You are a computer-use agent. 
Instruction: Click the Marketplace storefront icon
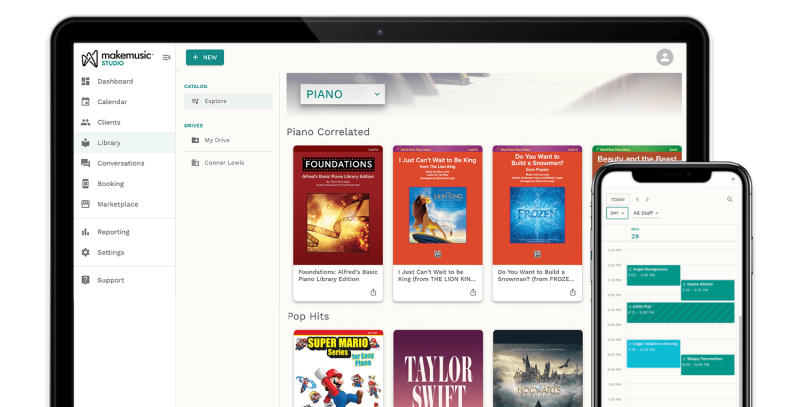click(86, 204)
